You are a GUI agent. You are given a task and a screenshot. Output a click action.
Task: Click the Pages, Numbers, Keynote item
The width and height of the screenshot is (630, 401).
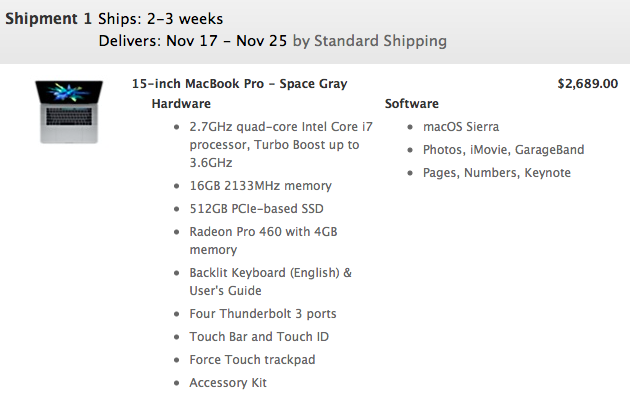tap(497, 173)
